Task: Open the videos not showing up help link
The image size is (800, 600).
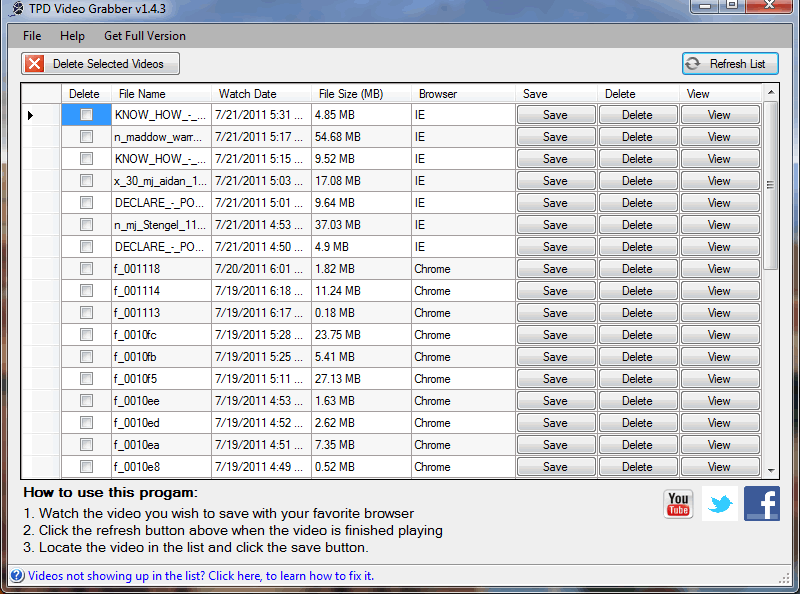Action: coord(201,576)
